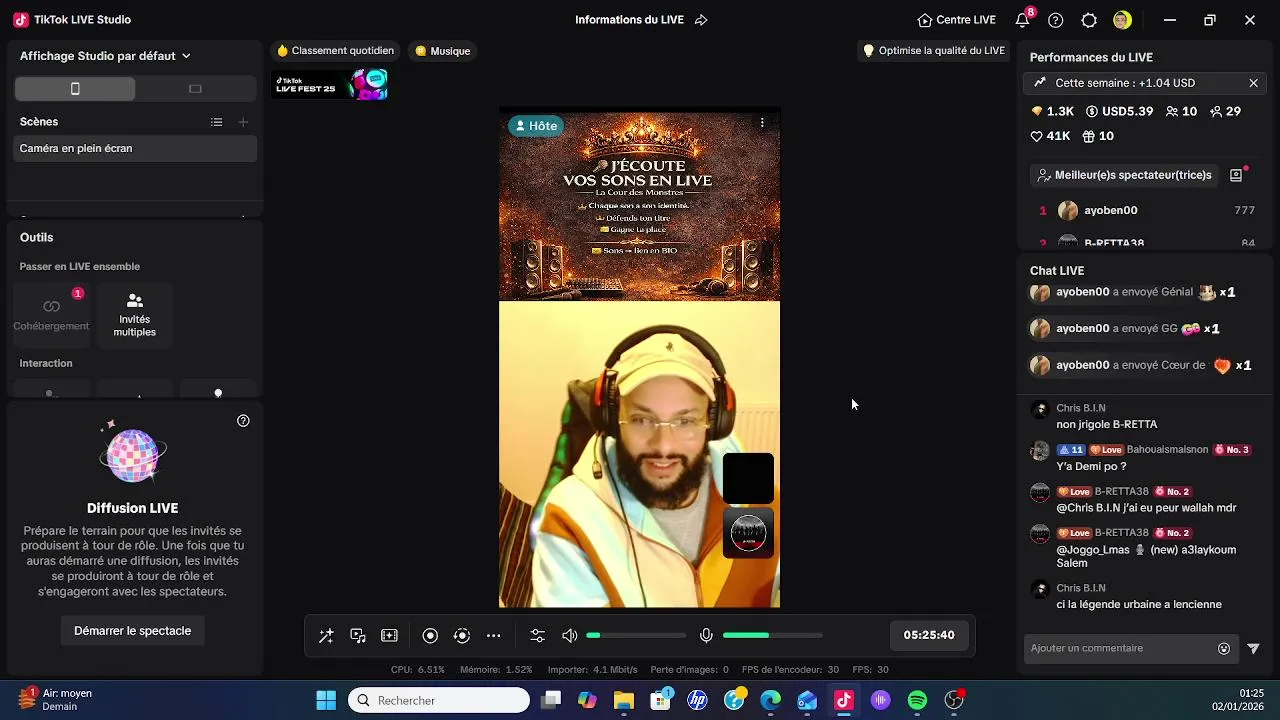Click the Bahouaismaisnon username in chat
This screenshot has width=1280, height=720.
coord(1167,450)
